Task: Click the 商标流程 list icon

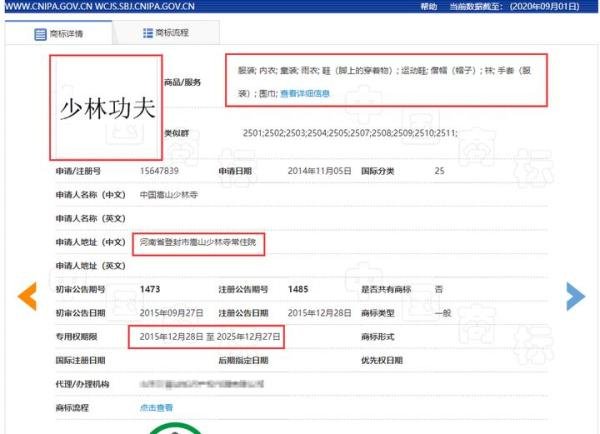Action: [148, 33]
